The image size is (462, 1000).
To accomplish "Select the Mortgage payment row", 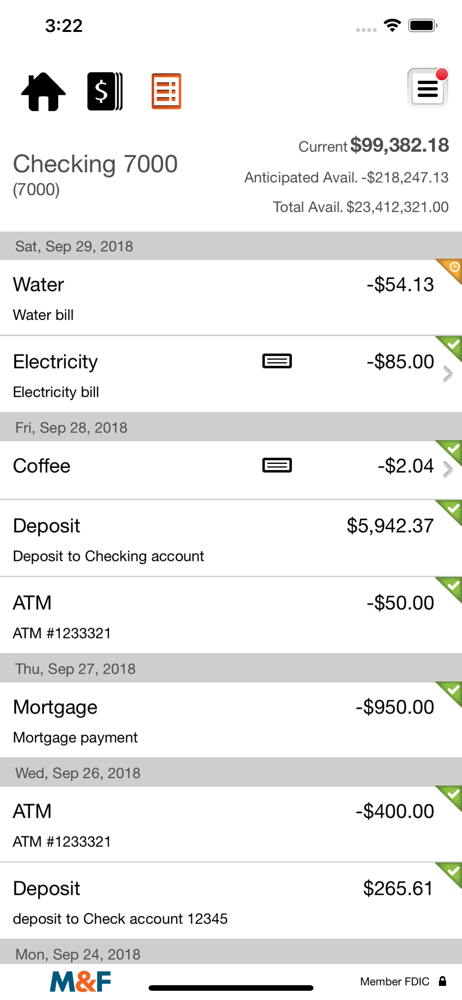I will coord(231,720).
